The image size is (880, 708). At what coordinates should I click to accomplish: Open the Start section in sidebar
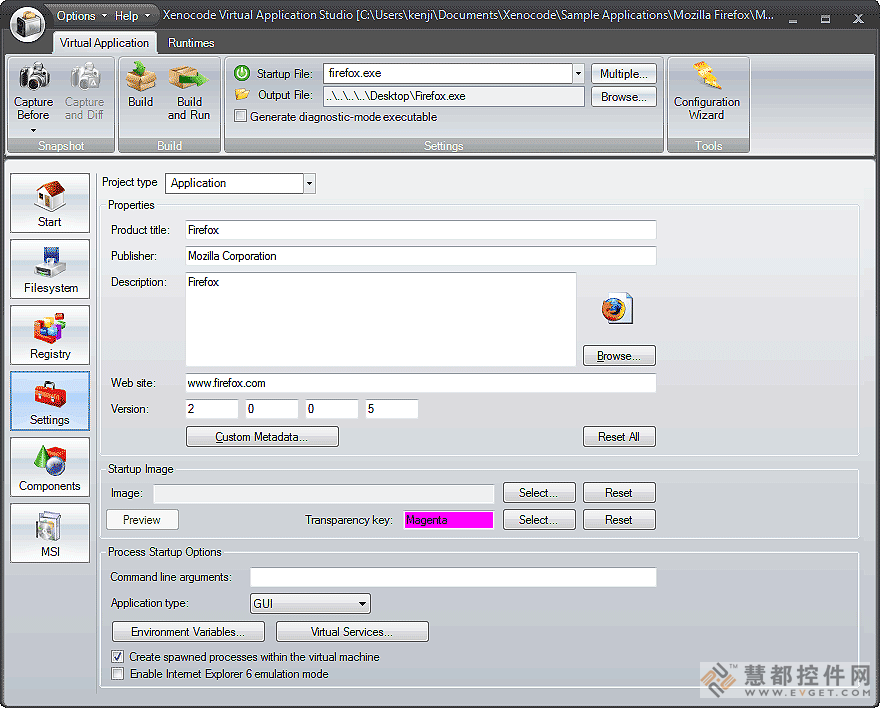50,203
